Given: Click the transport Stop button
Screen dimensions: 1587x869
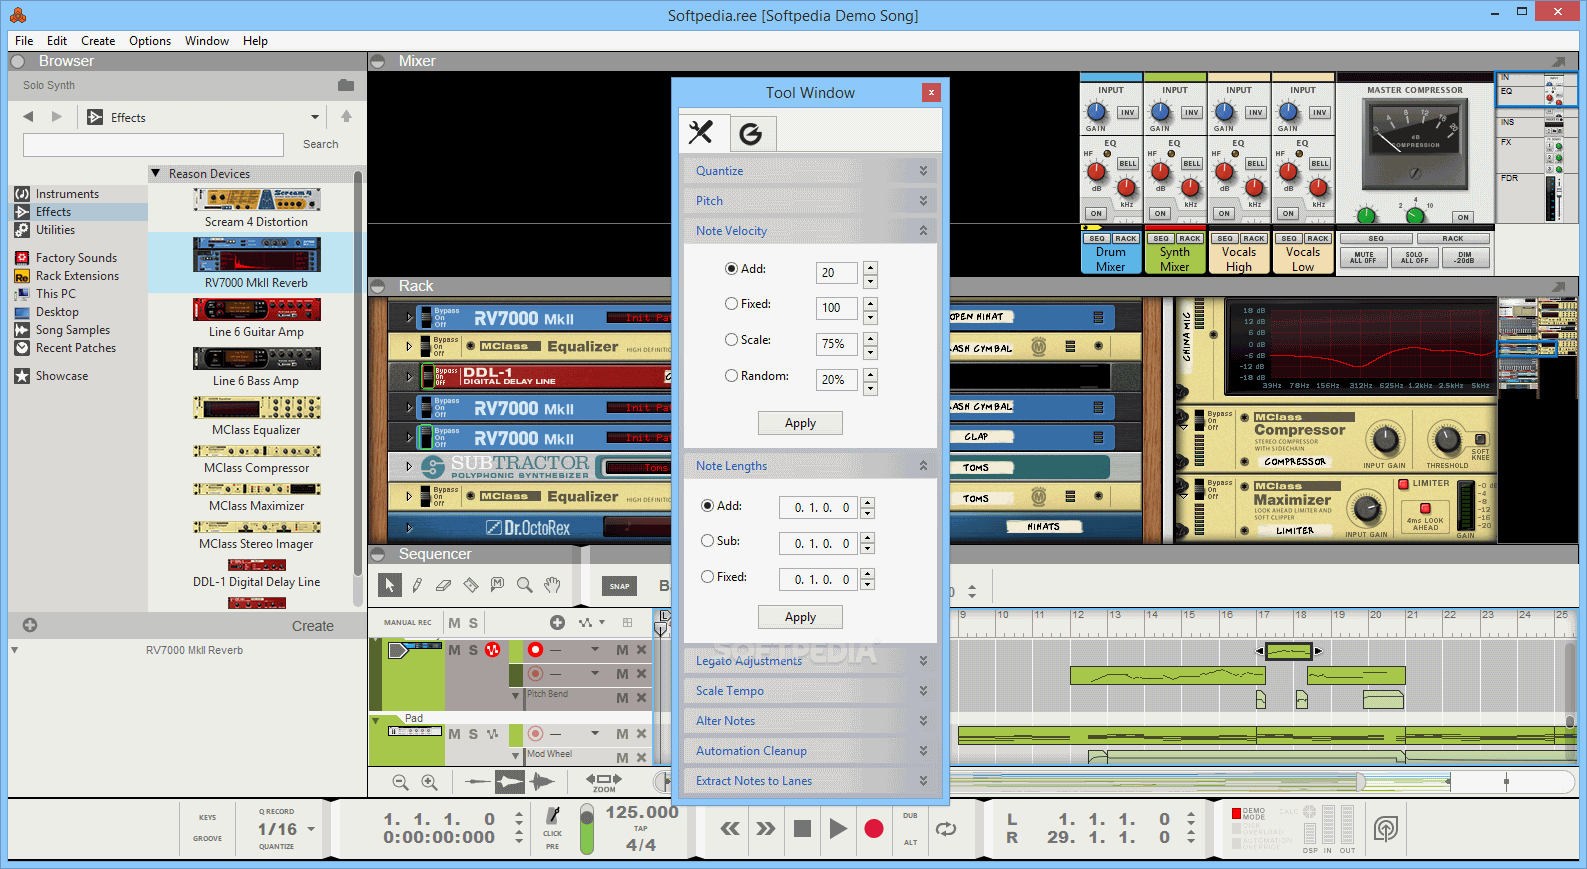Looking at the screenshot, I should click(802, 828).
